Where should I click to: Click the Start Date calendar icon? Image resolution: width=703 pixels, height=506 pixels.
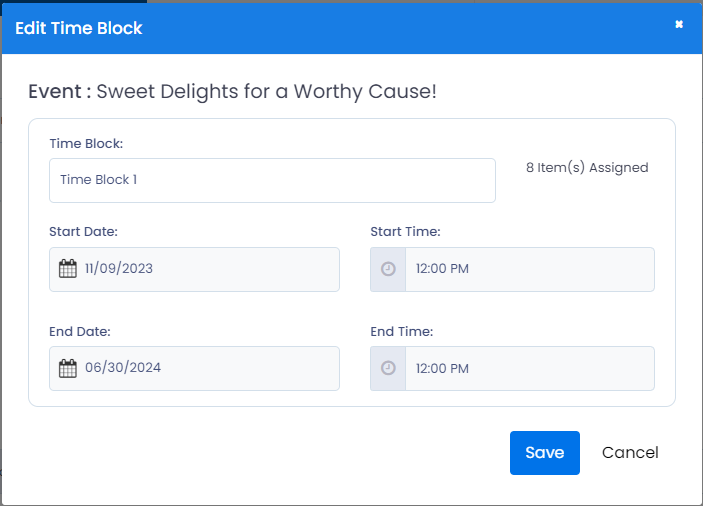(68, 269)
